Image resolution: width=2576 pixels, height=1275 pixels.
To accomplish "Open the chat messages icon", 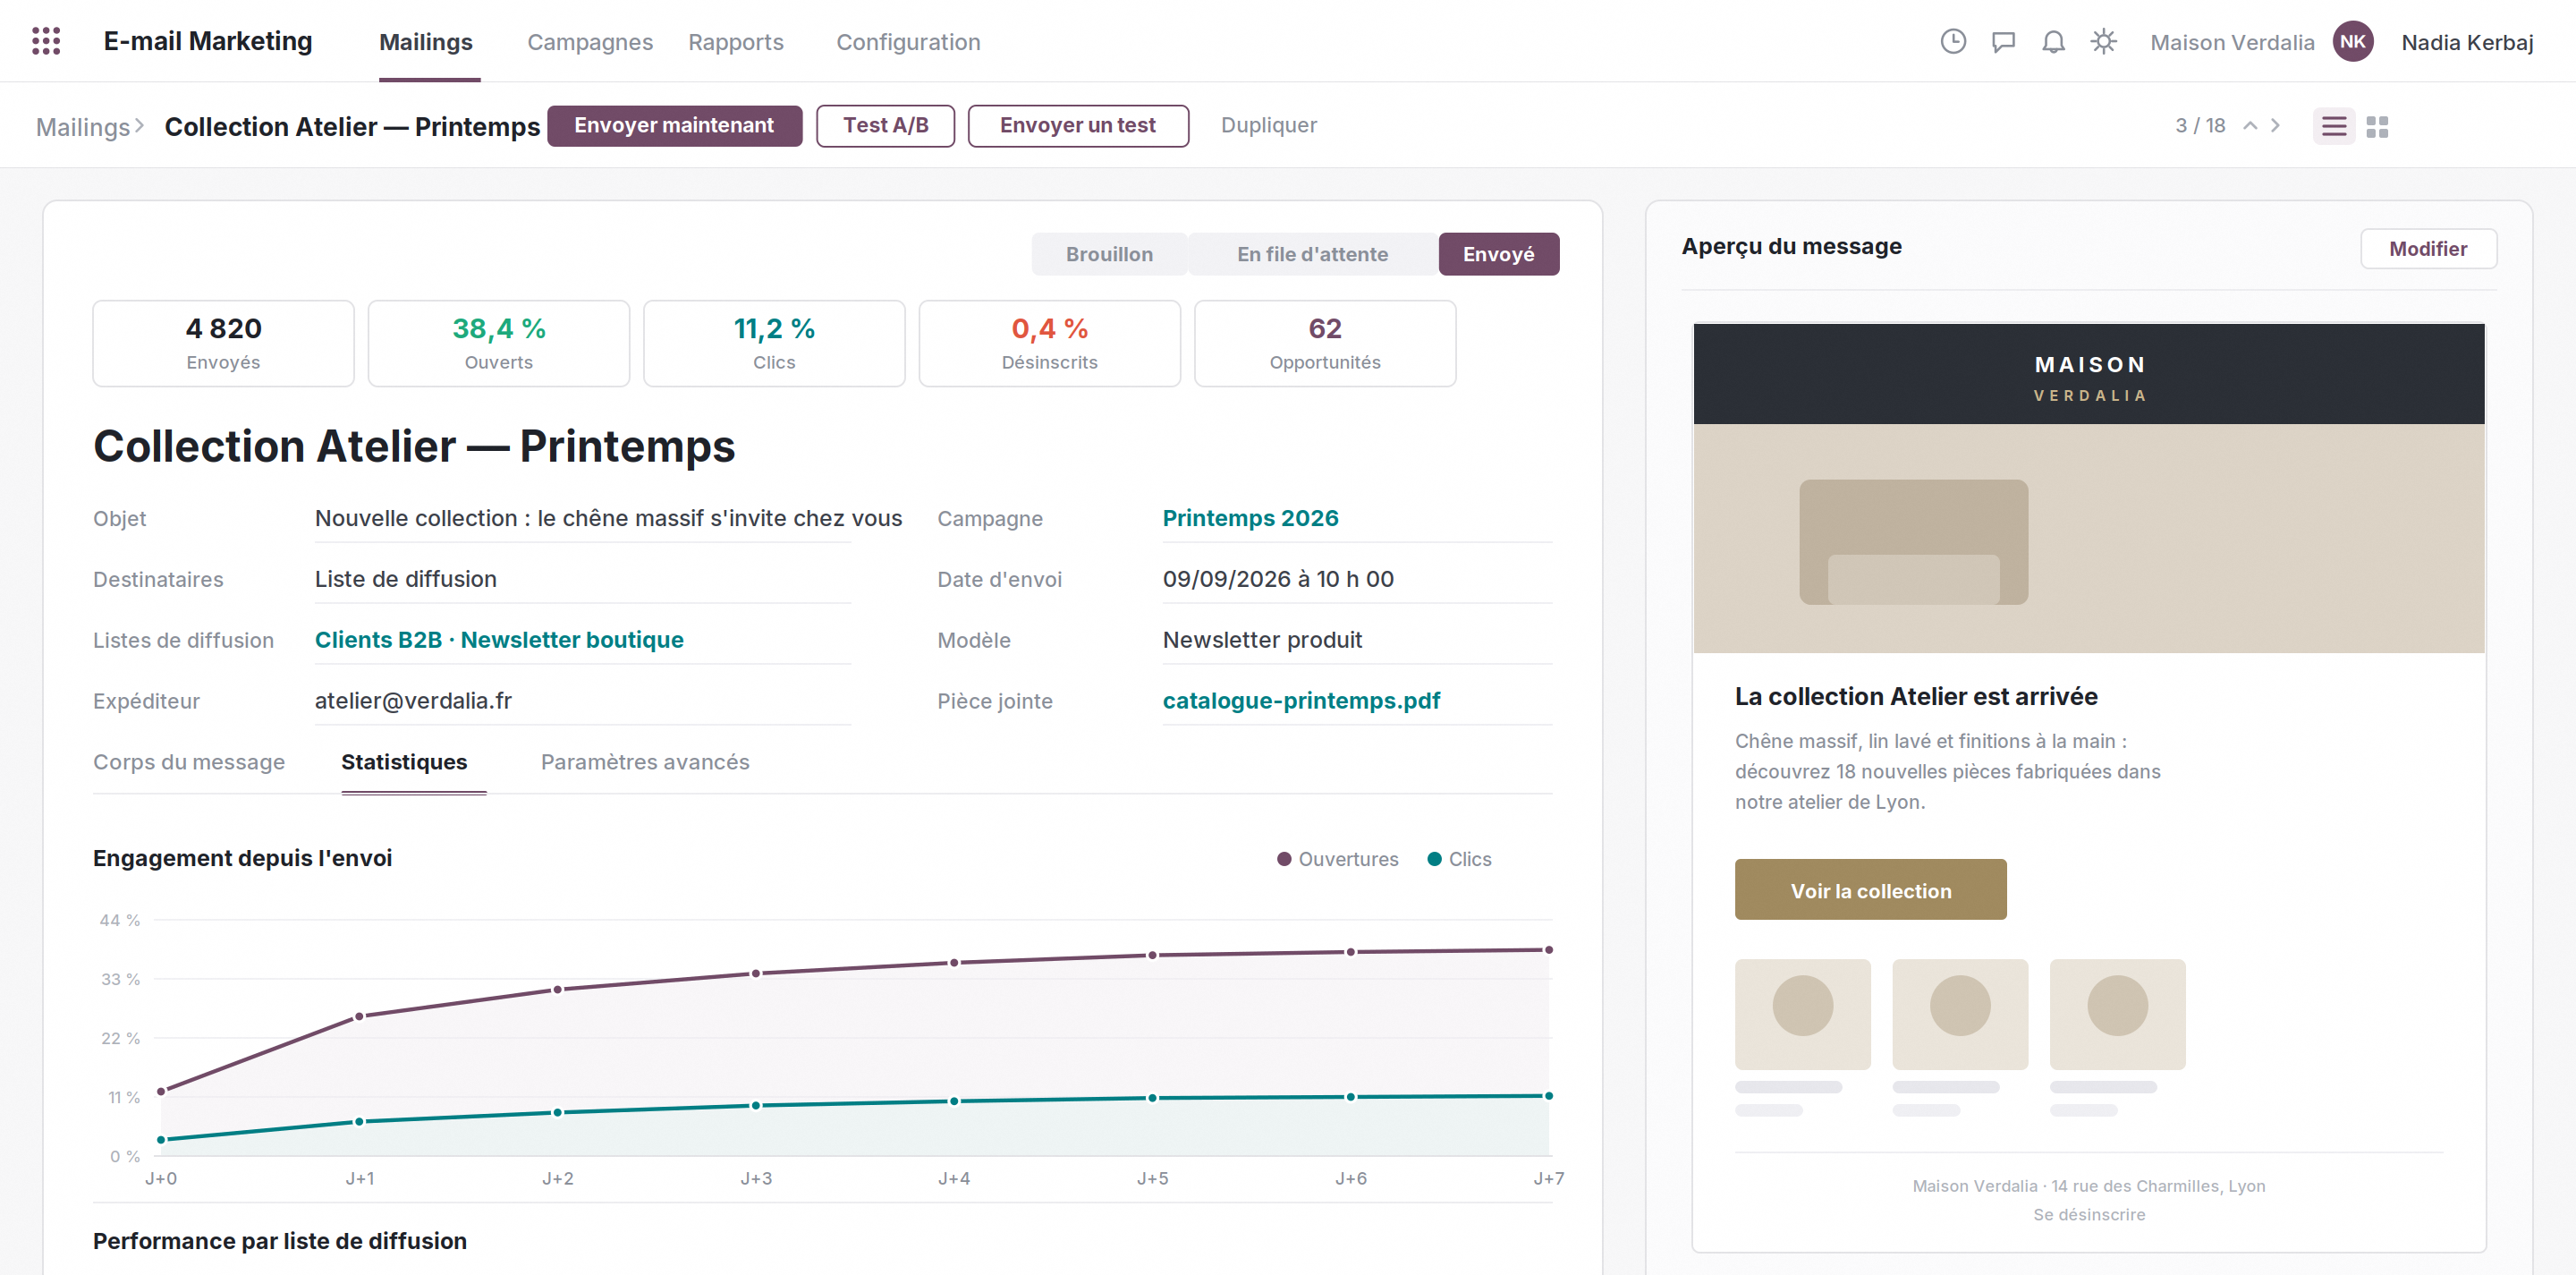I will click(x=2002, y=42).
